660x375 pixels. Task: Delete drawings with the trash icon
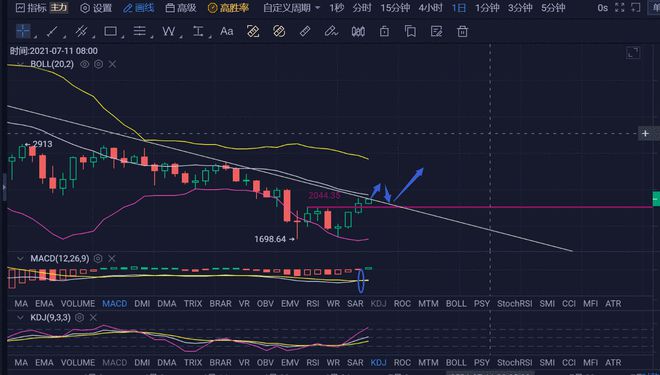click(463, 31)
